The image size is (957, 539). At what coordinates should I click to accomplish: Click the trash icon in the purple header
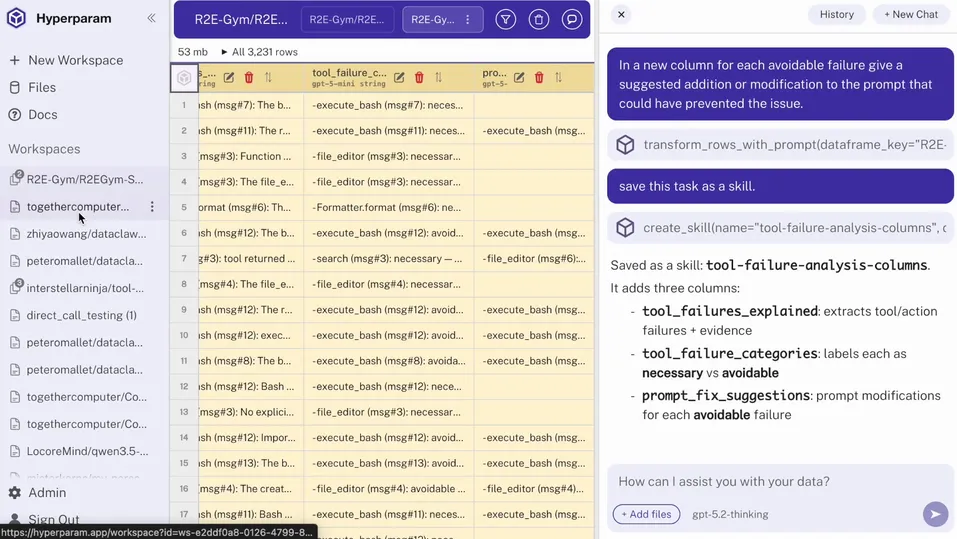[x=539, y=19]
